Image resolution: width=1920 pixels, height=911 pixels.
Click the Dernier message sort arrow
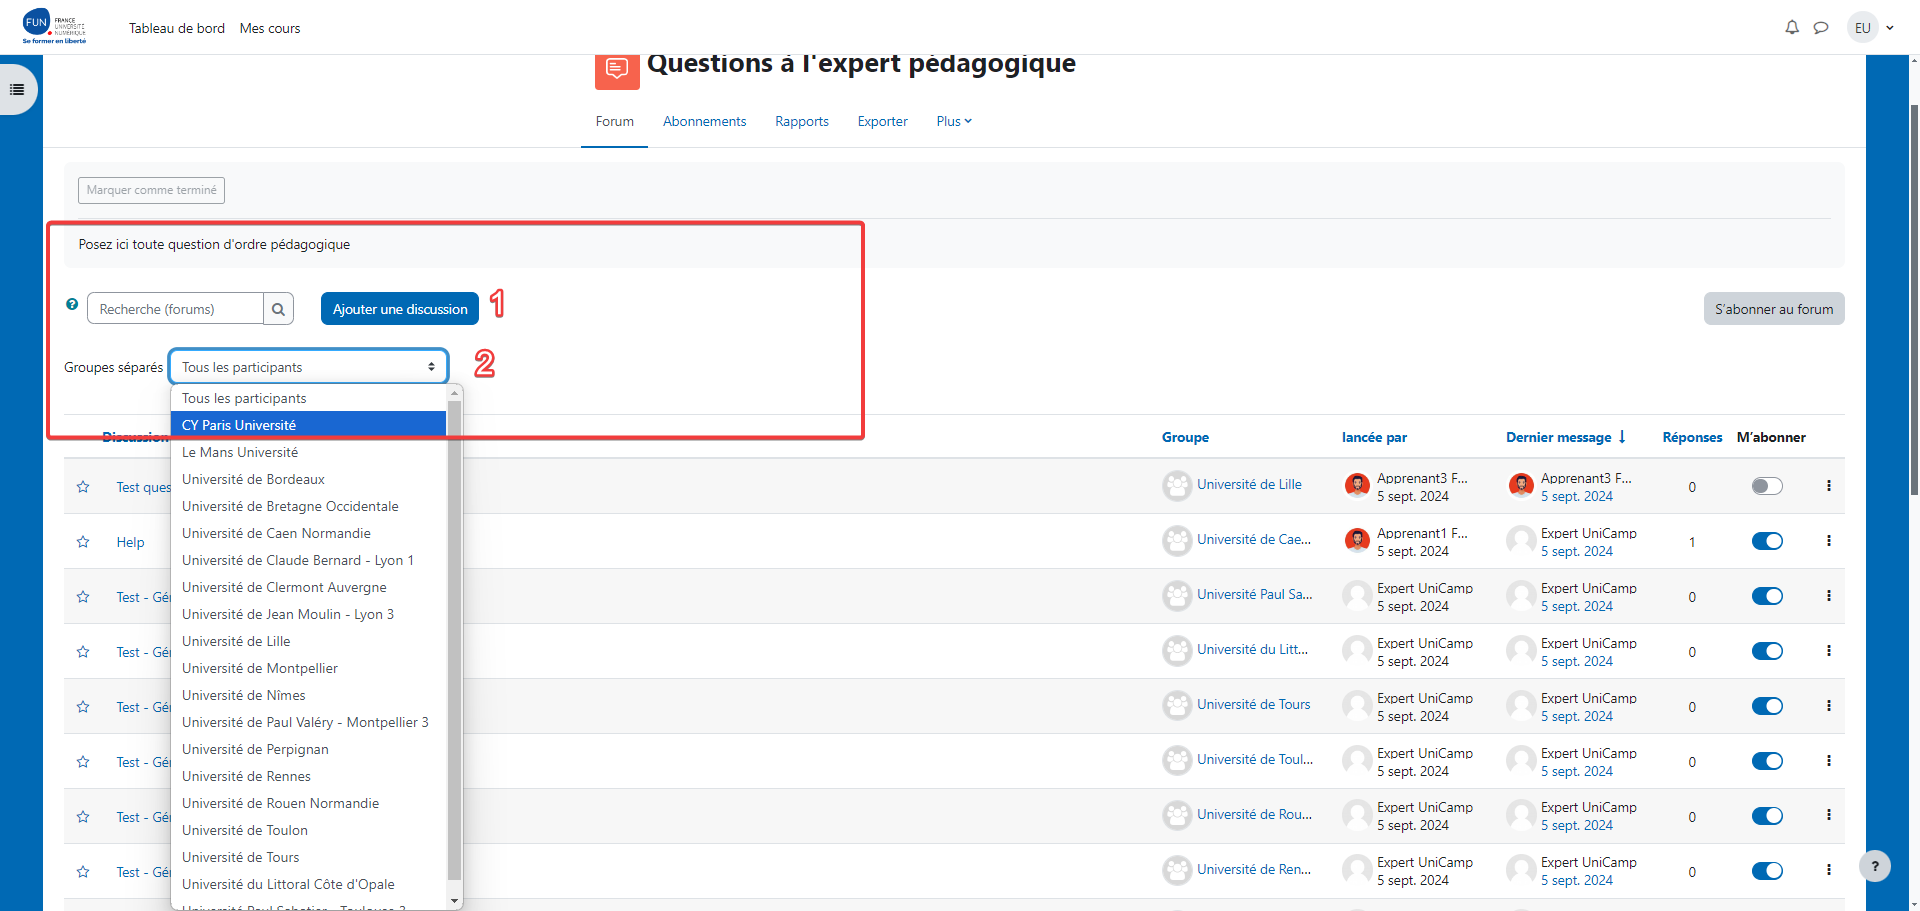coord(1622,437)
